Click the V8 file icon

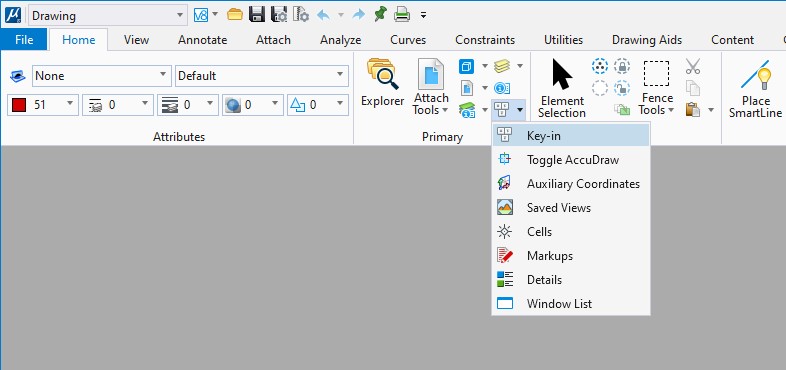[201, 15]
